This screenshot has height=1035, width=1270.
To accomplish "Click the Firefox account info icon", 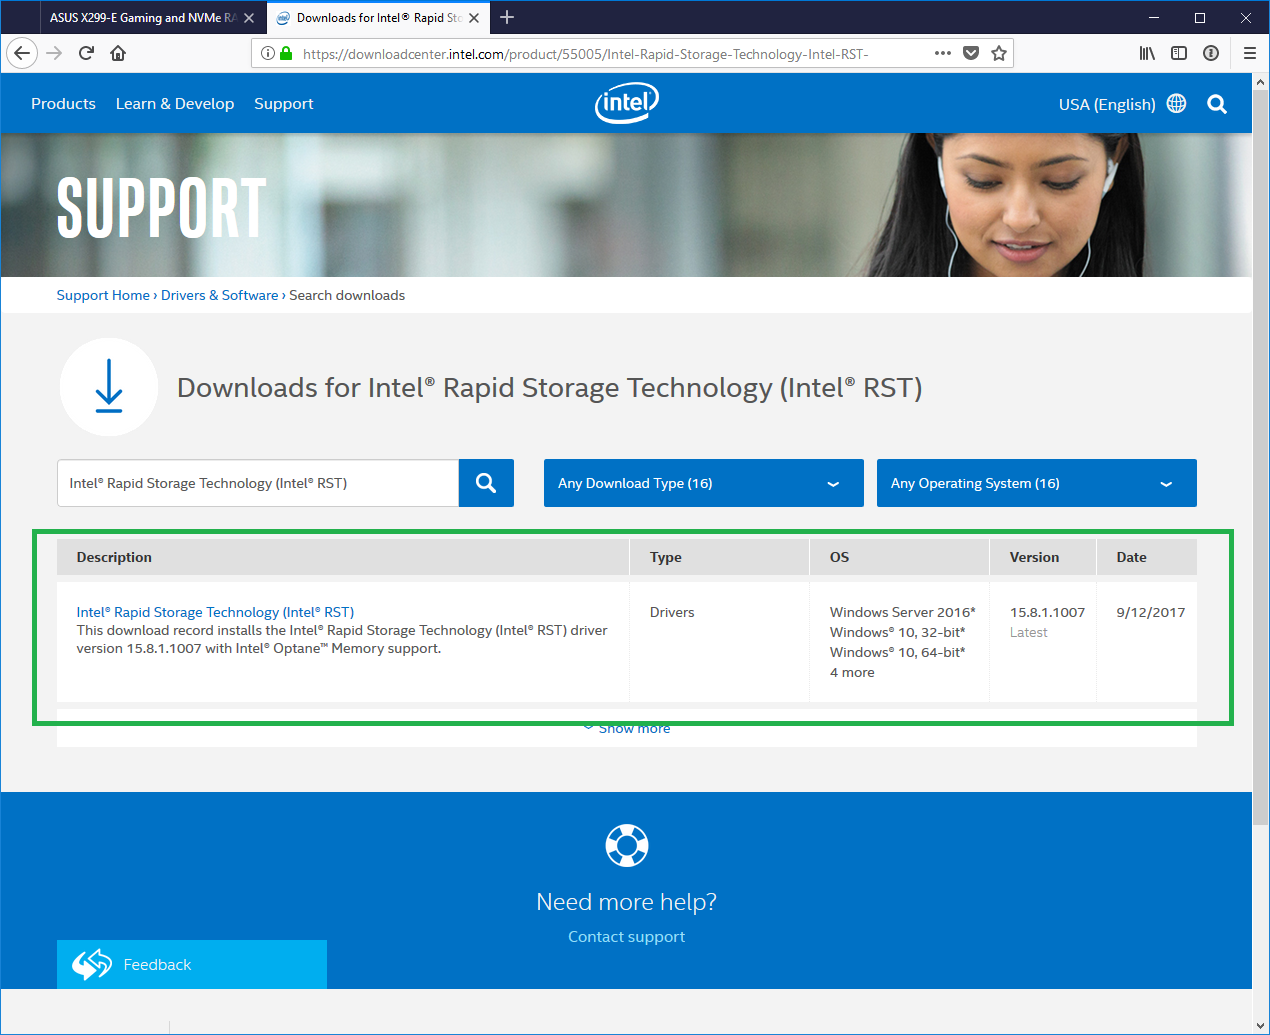I will point(1211,54).
